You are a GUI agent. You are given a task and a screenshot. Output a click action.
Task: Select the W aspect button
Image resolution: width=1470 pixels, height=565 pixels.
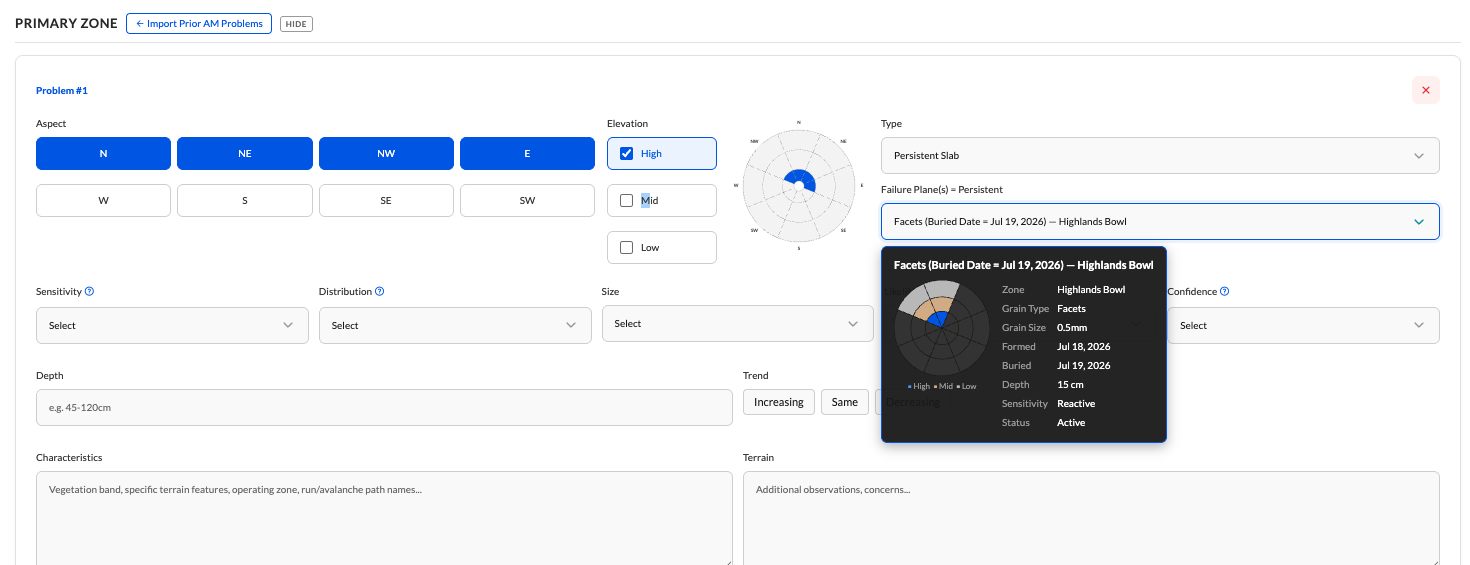pos(103,201)
